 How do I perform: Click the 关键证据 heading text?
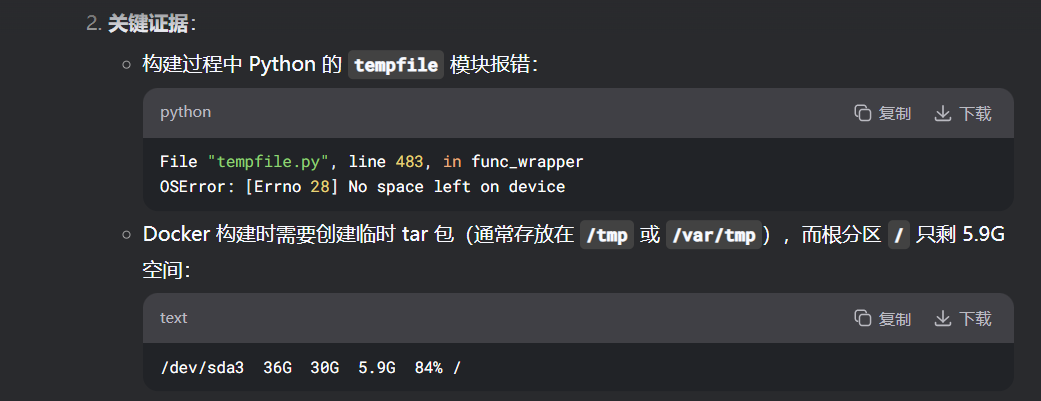(147, 25)
